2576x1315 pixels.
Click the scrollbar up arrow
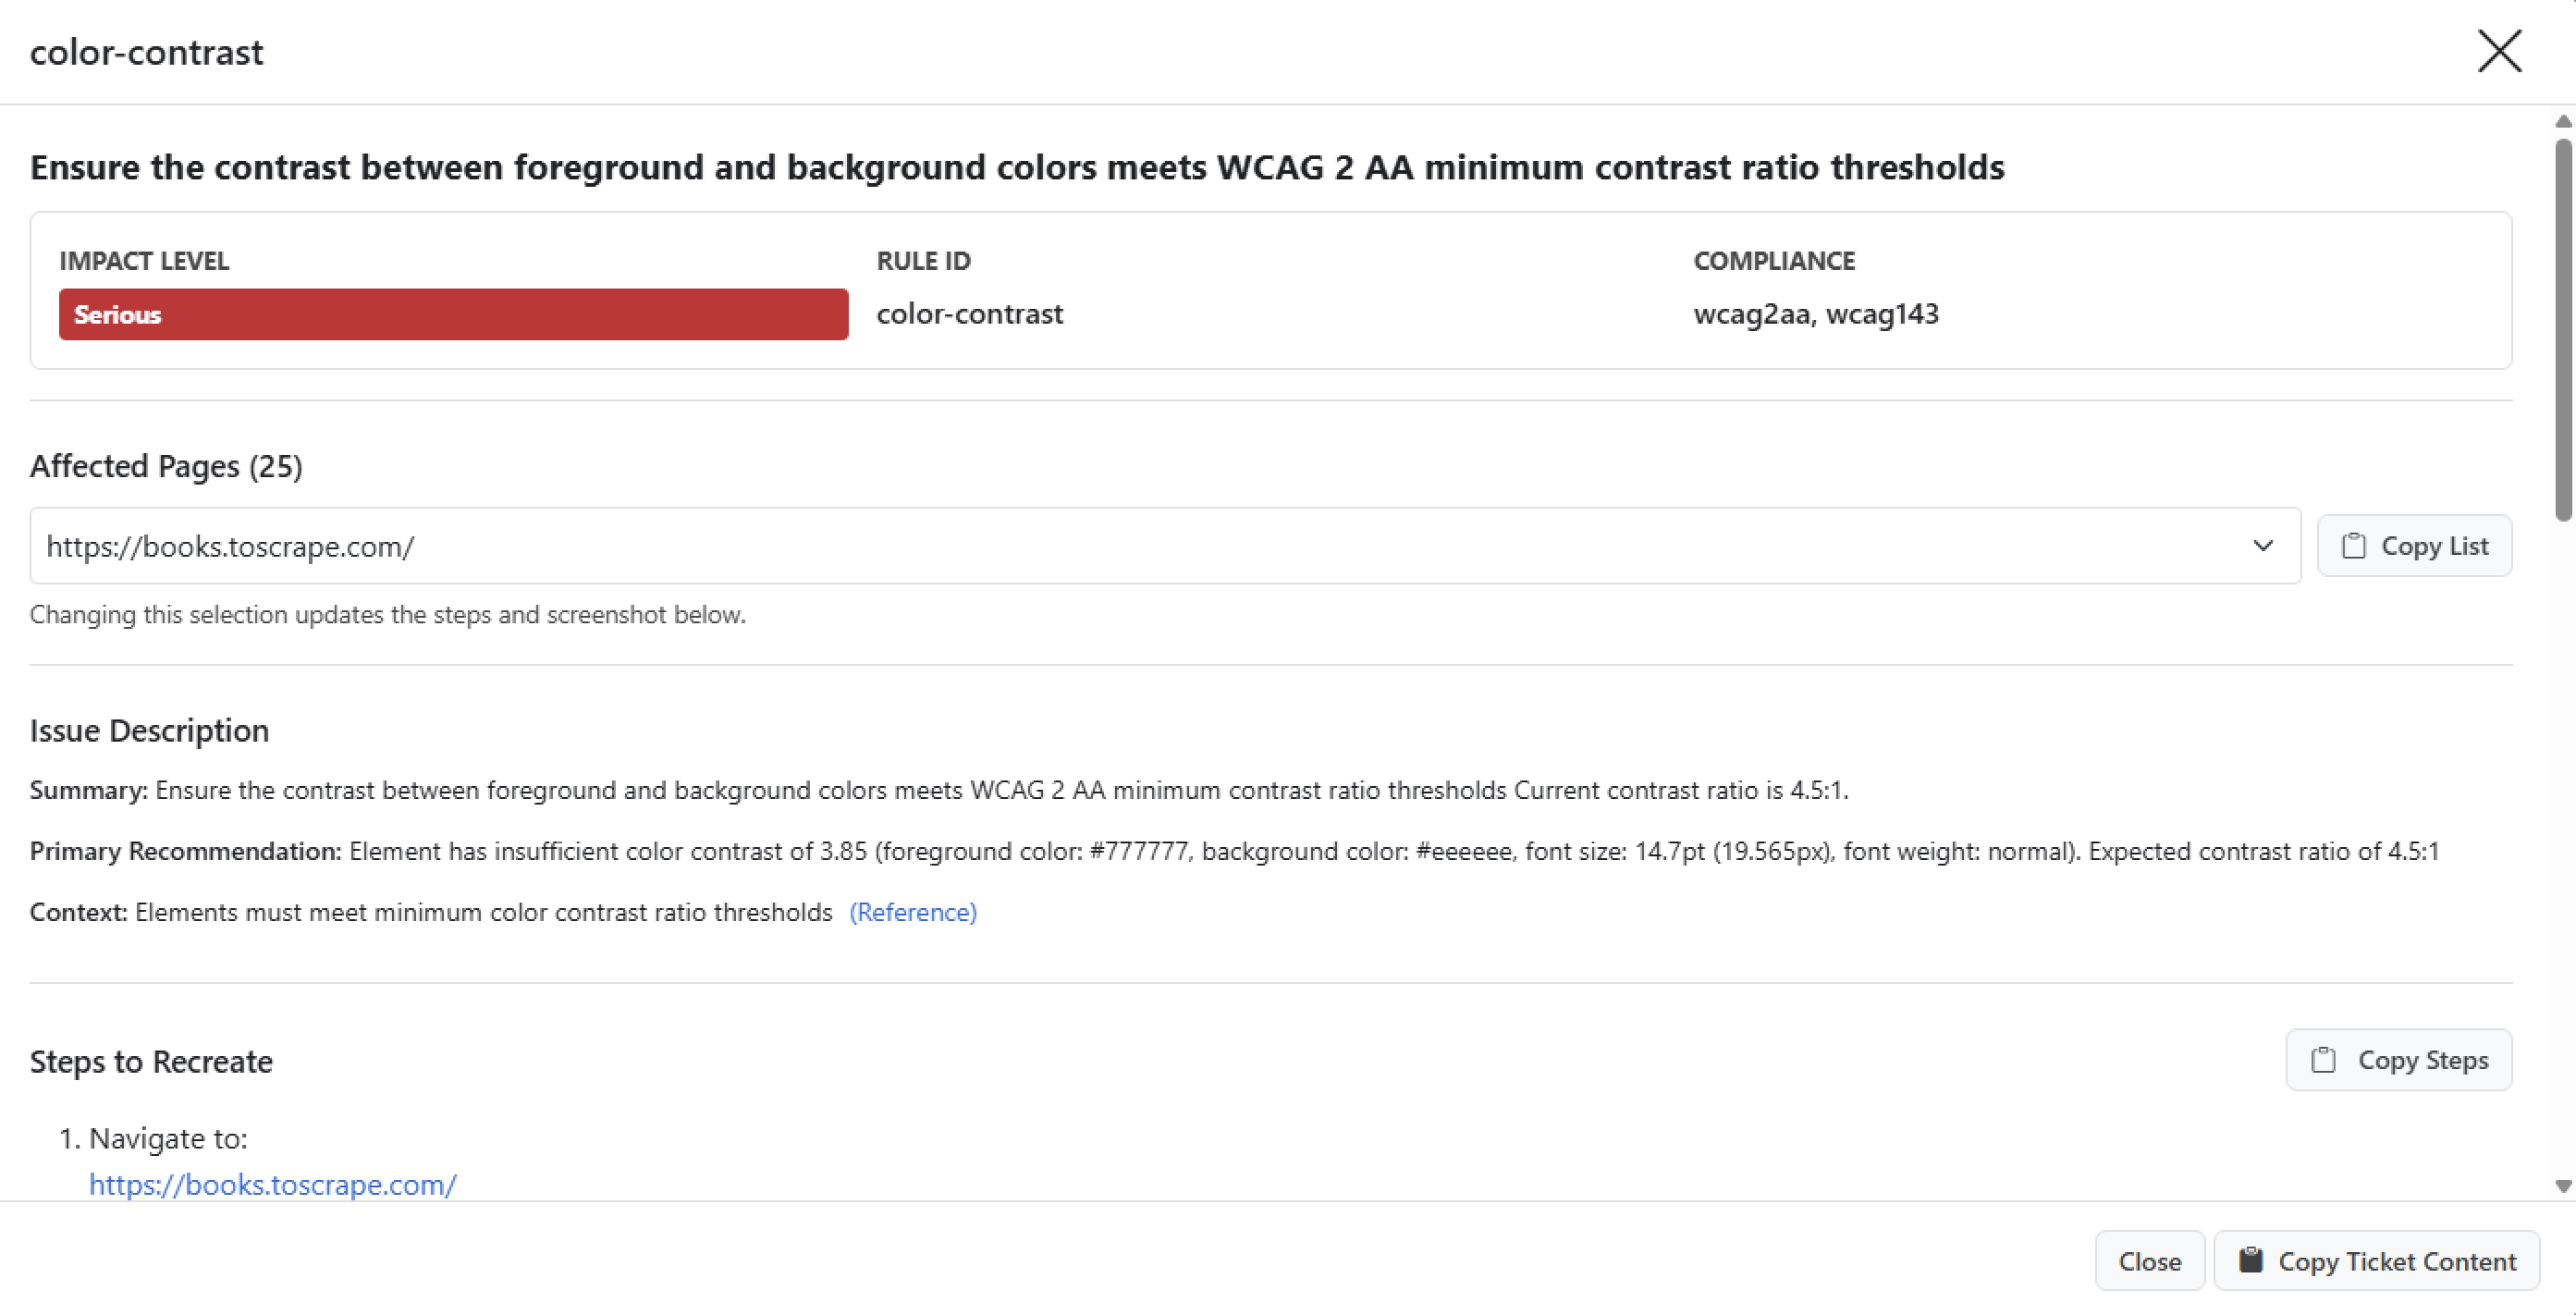[x=2563, y=122]
